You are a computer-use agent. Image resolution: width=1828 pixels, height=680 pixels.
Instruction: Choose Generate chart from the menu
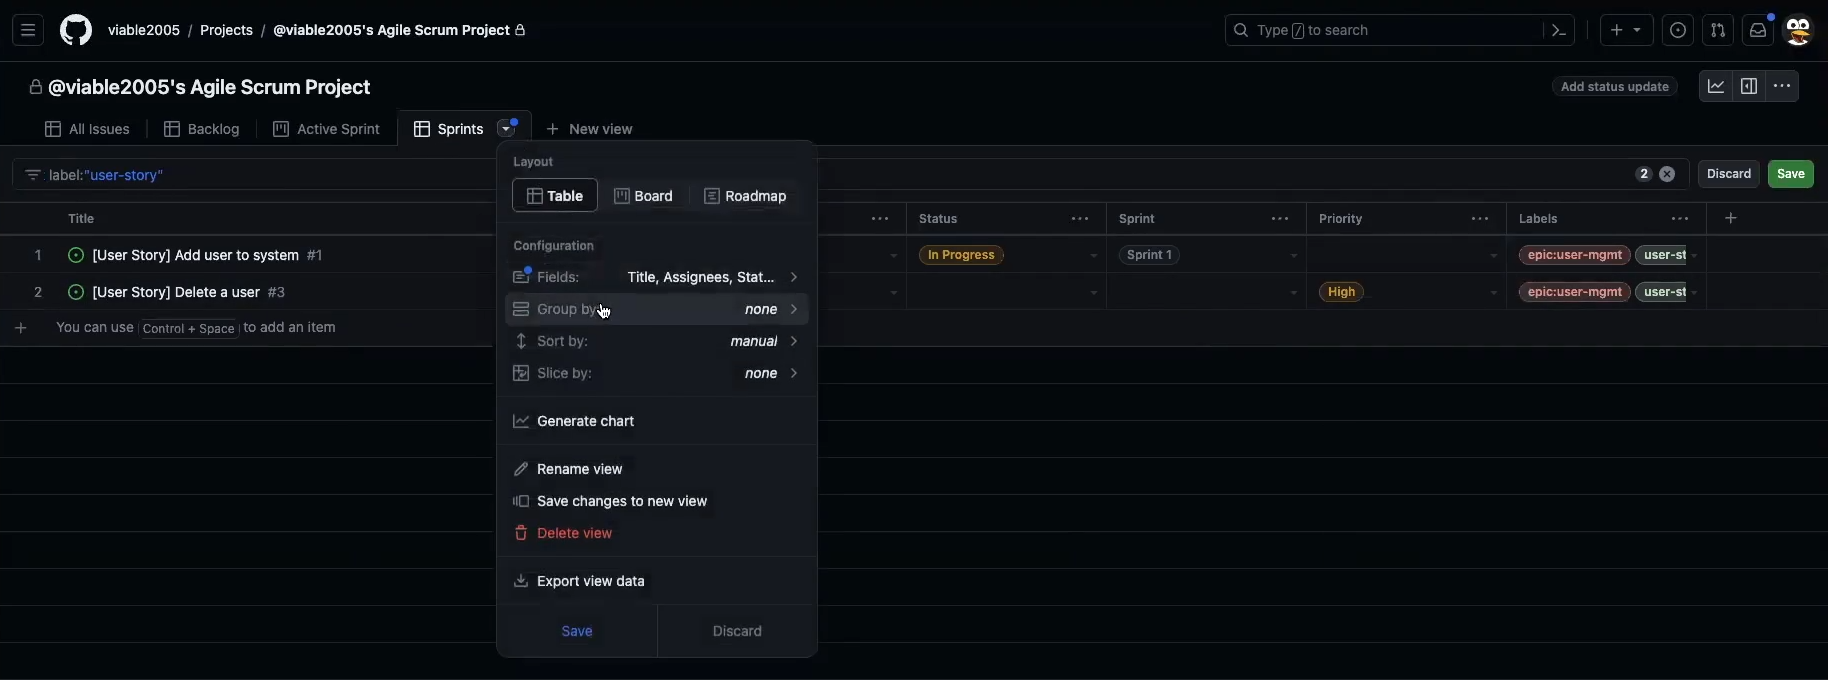(x=585, y=421)
